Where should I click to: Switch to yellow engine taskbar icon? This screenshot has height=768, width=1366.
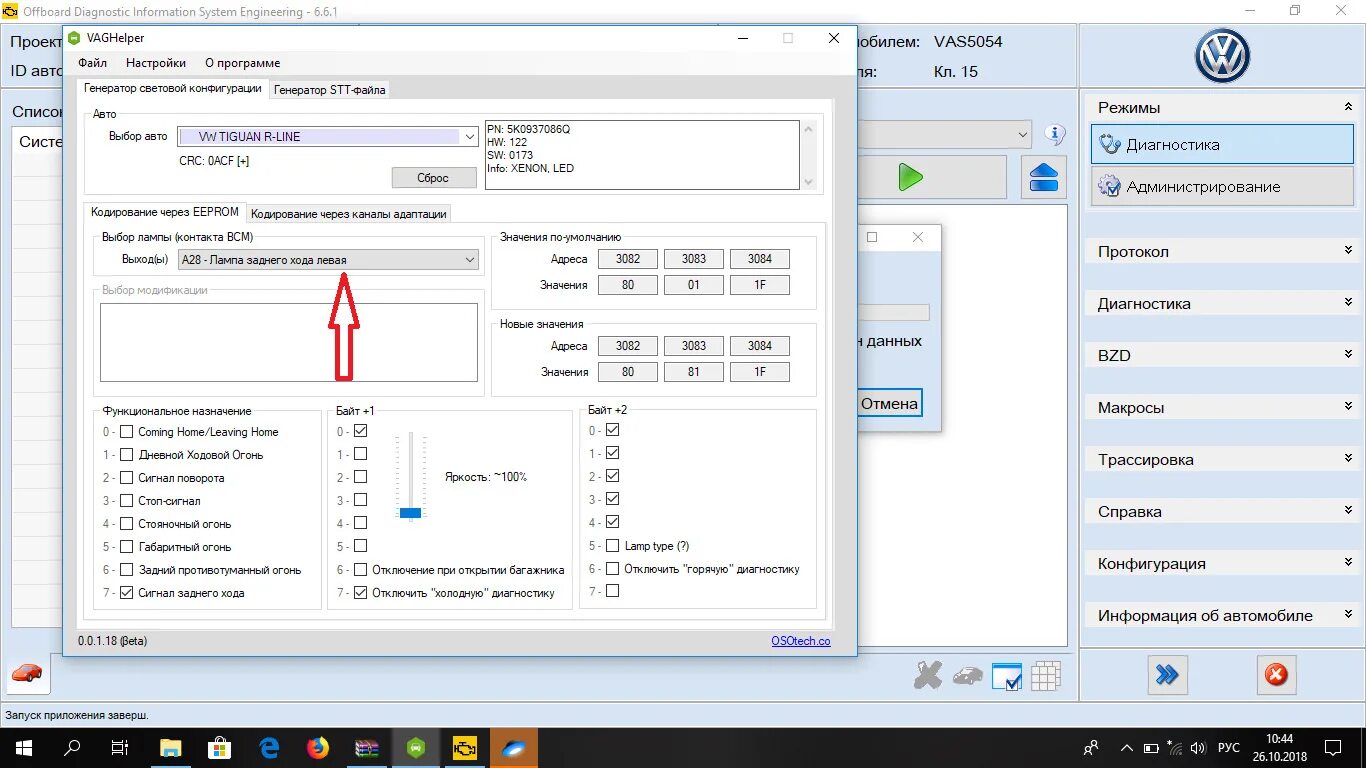[465, 747]
